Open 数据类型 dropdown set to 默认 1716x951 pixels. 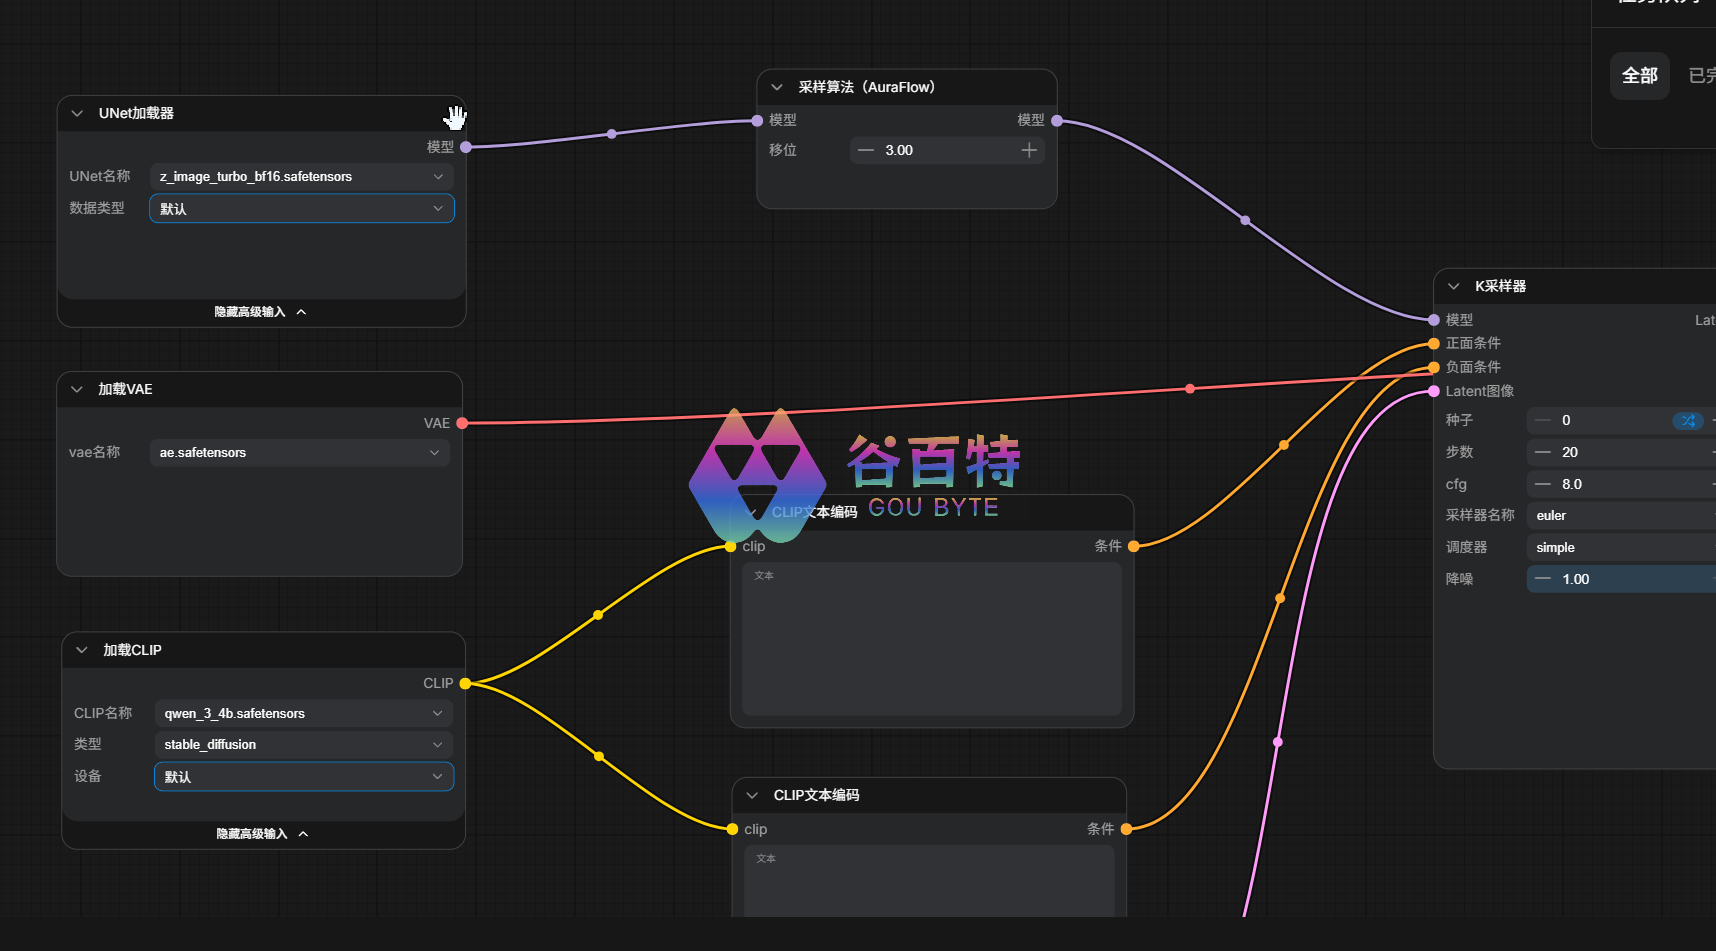click(302, 208)
